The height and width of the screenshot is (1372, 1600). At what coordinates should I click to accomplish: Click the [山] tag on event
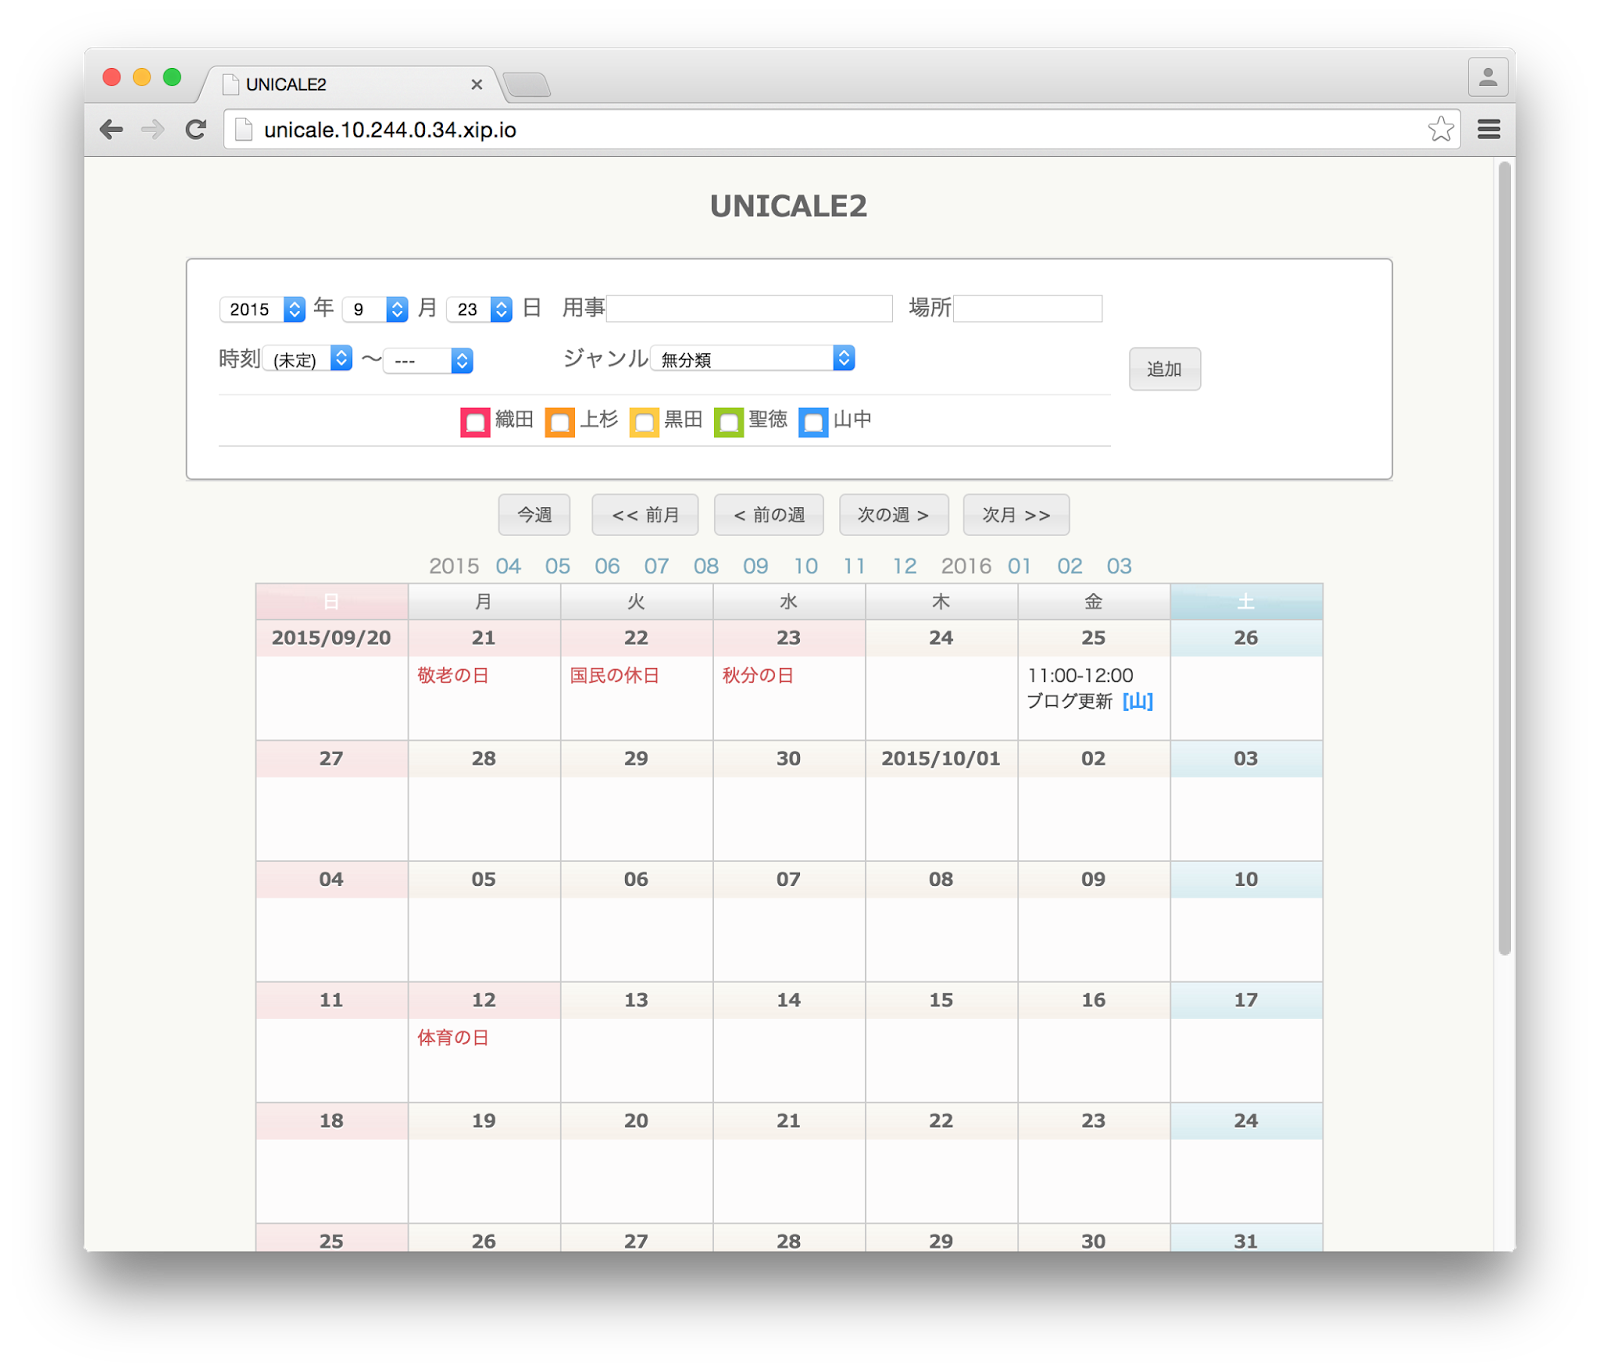point(1138,701)
